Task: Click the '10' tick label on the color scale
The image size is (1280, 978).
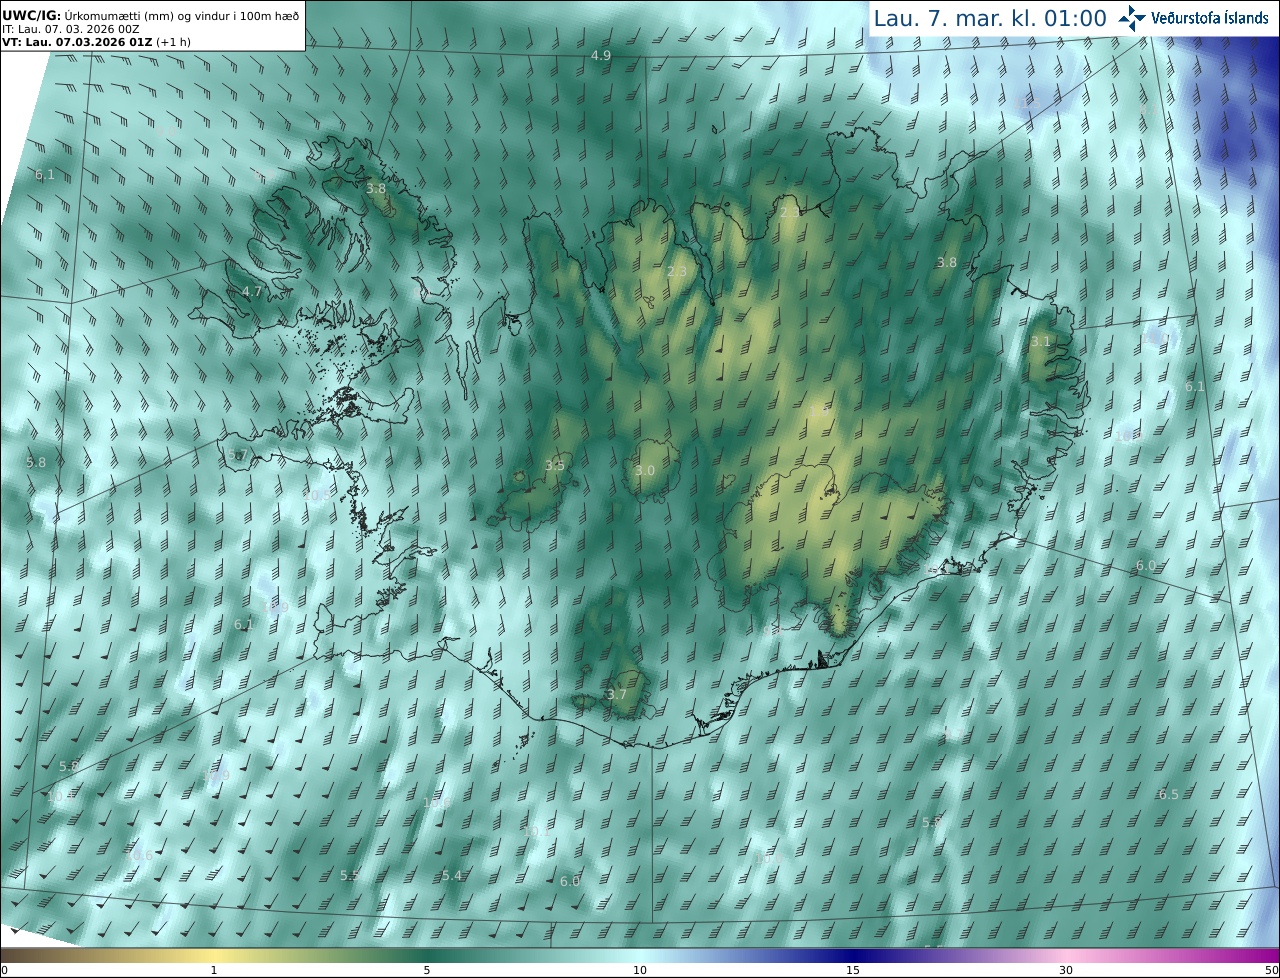Action: point(640,970)
